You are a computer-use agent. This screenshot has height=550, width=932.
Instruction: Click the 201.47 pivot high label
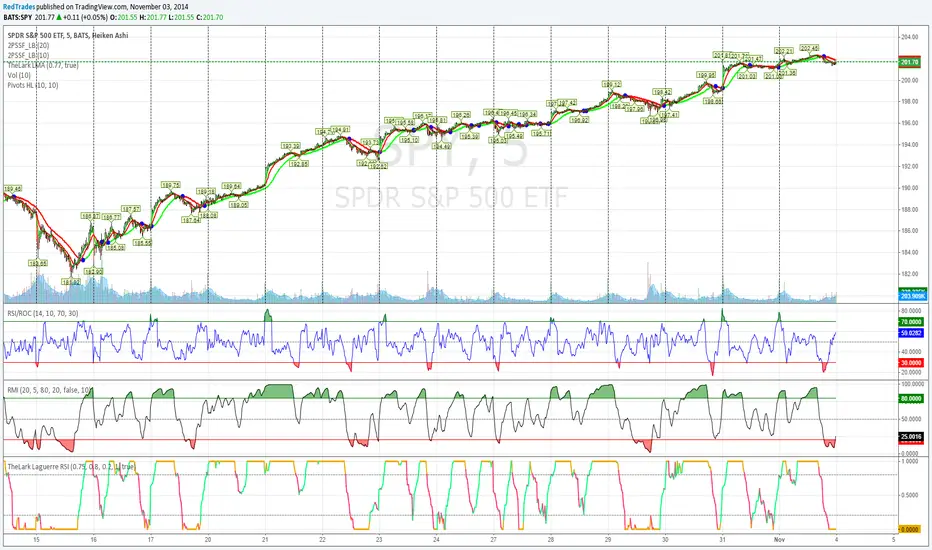pyautogui.click(x=753, y=59)
